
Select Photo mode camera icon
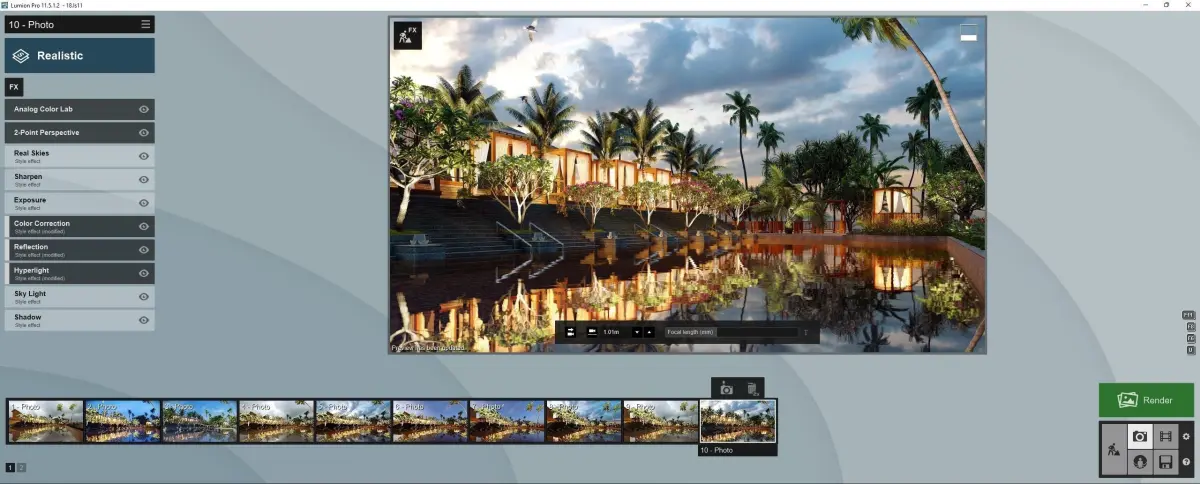point(1140,436)
